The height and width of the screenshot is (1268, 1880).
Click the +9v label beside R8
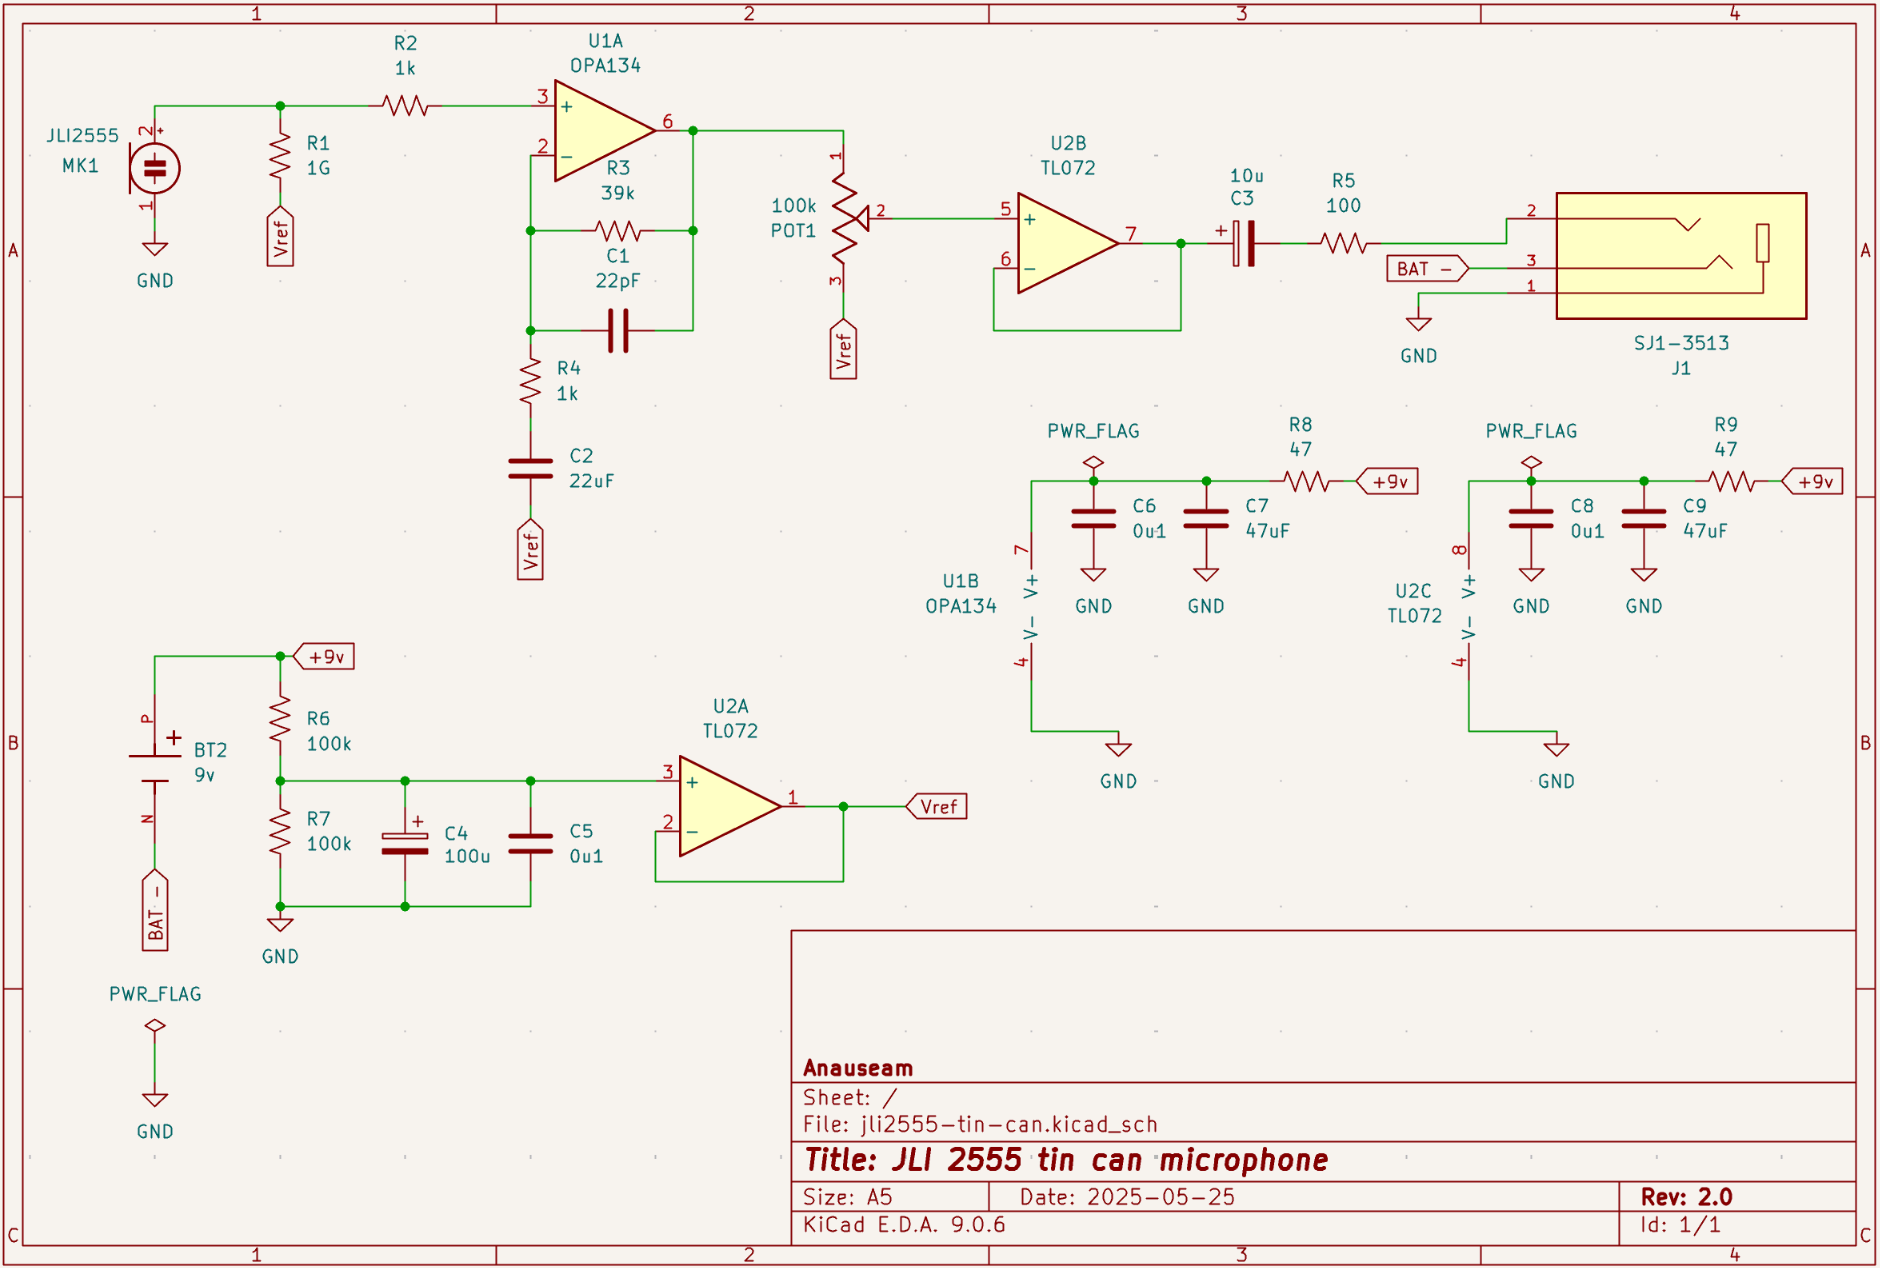coord(1387,481)
